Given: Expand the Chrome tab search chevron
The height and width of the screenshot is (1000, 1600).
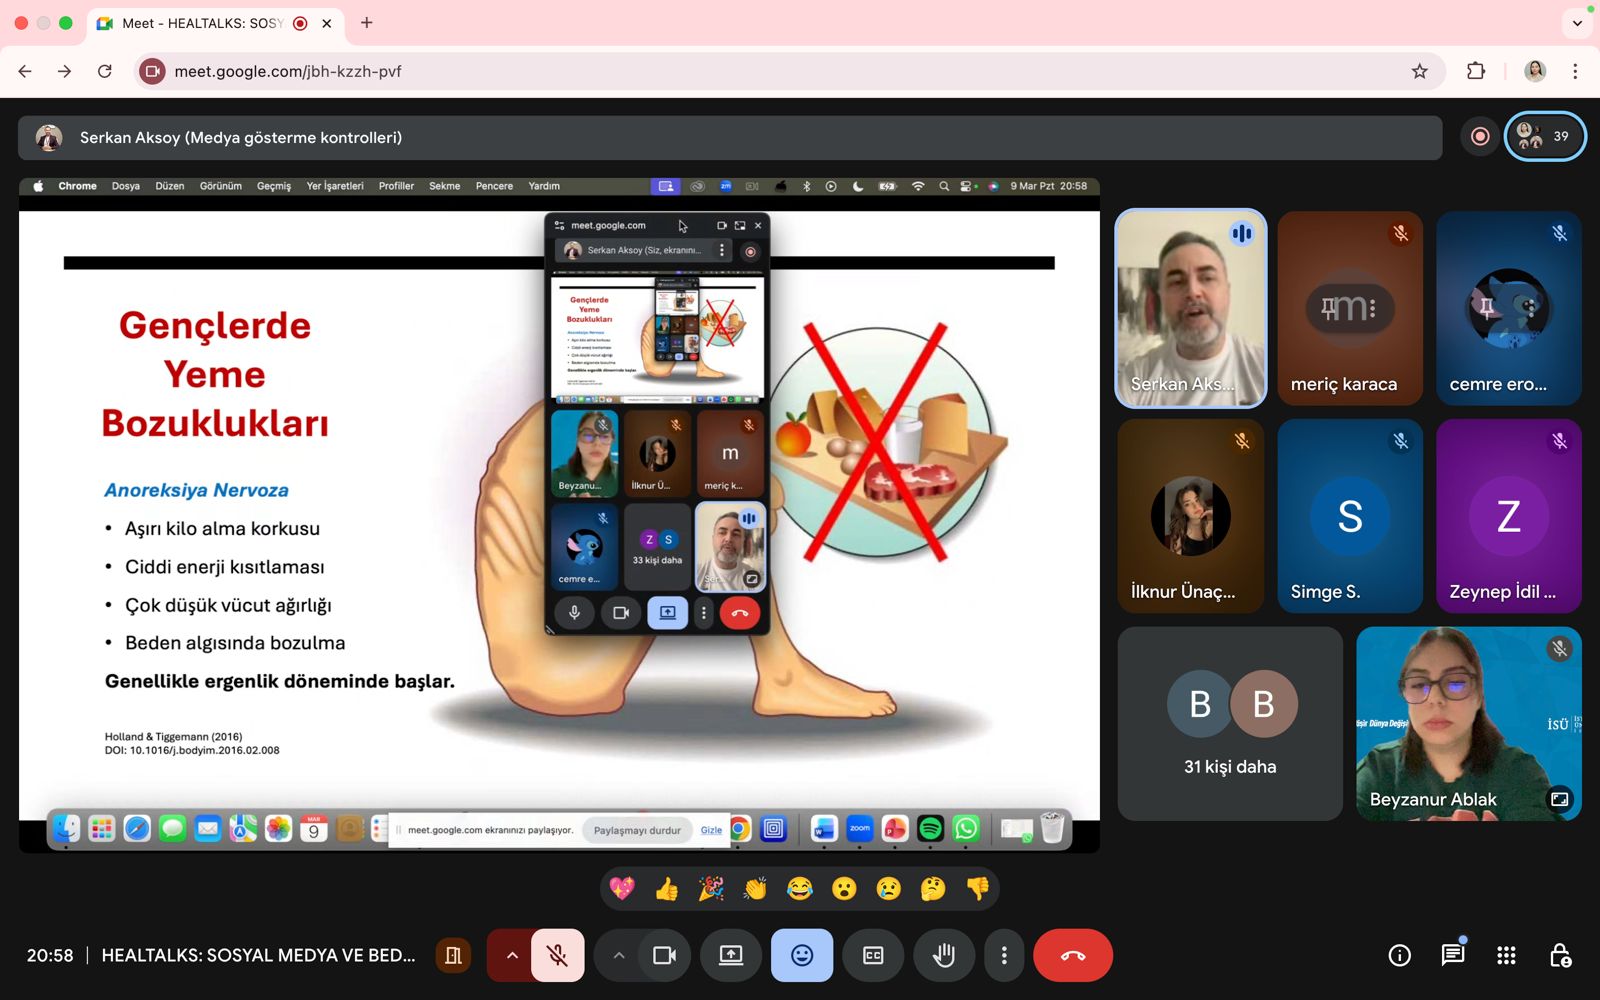Looking at the screenshot, I should 1577,23.
